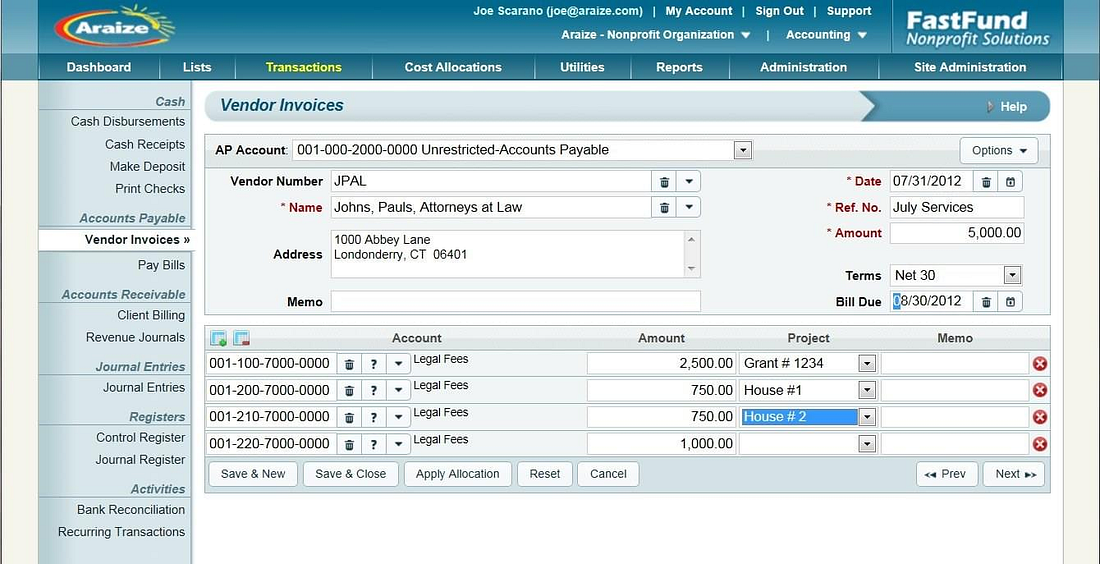Image resolution: width=1100 pixels, height=564 pixels.
Task: Open the Cost Allocations menu
Action: [453, 67]
